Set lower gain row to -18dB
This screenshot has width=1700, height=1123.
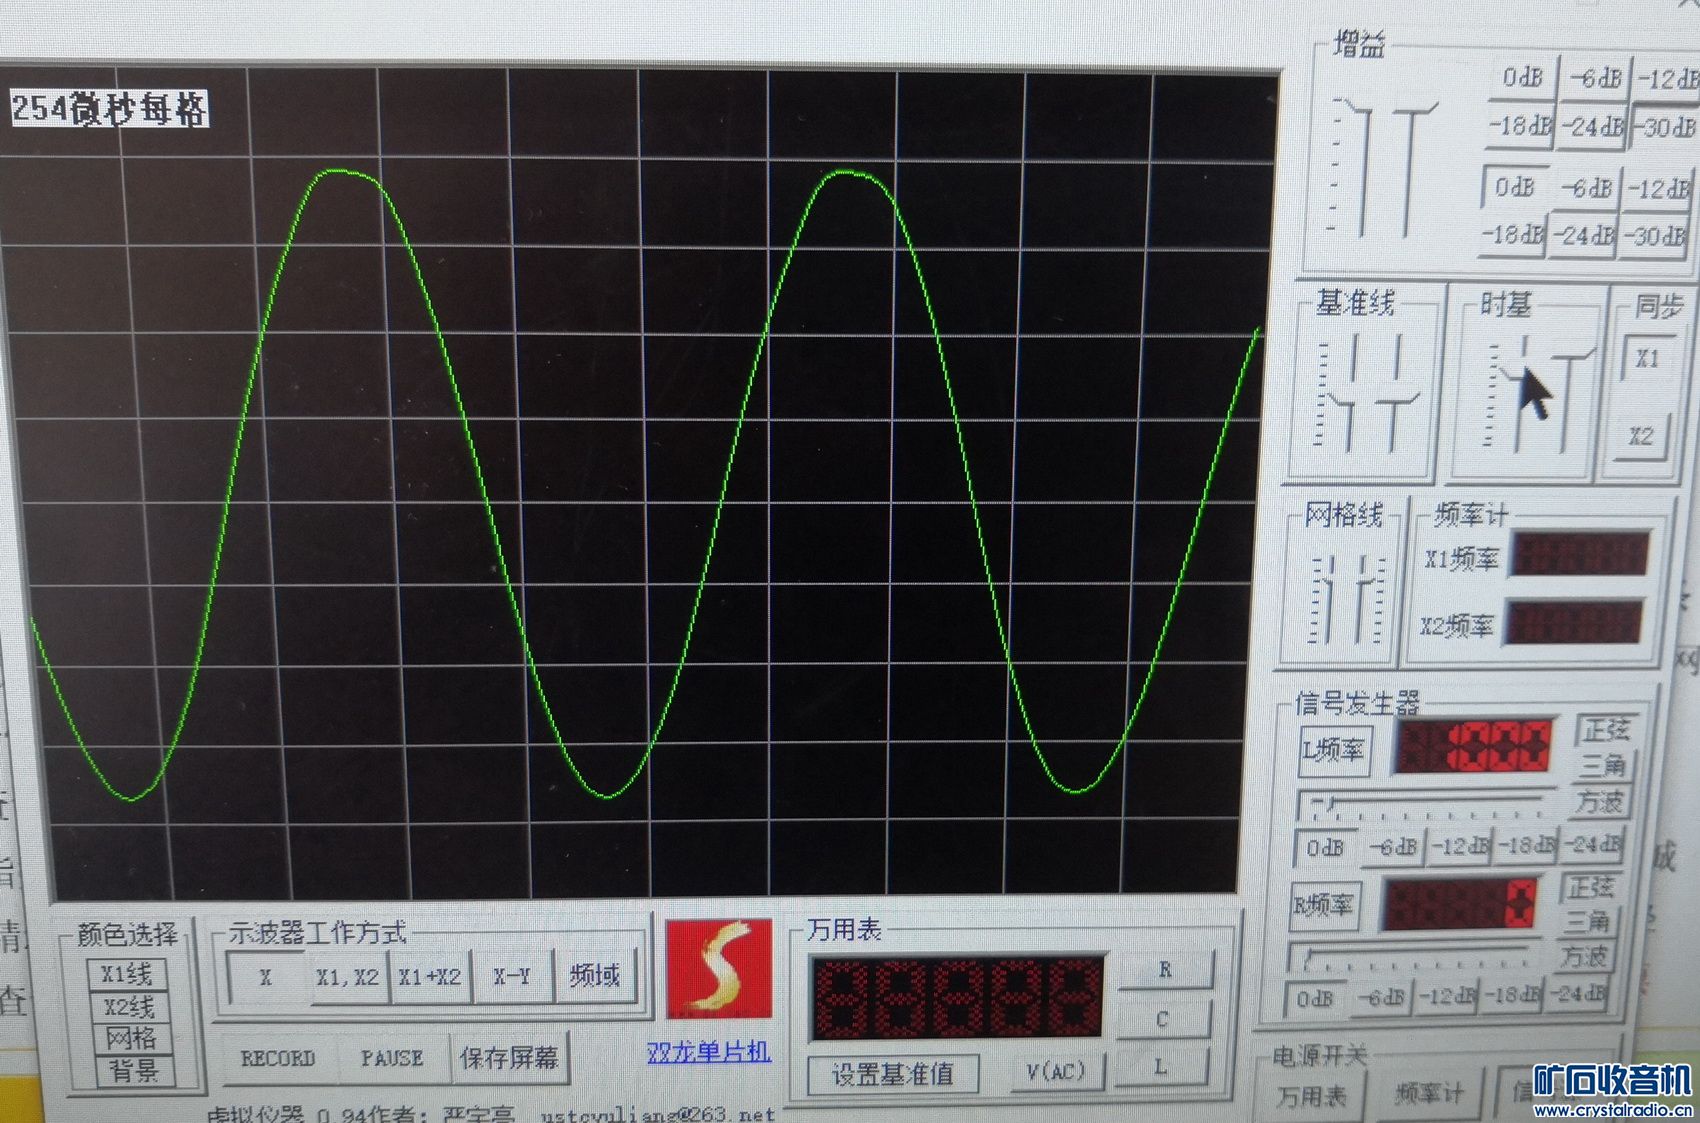click(1511, 235)
